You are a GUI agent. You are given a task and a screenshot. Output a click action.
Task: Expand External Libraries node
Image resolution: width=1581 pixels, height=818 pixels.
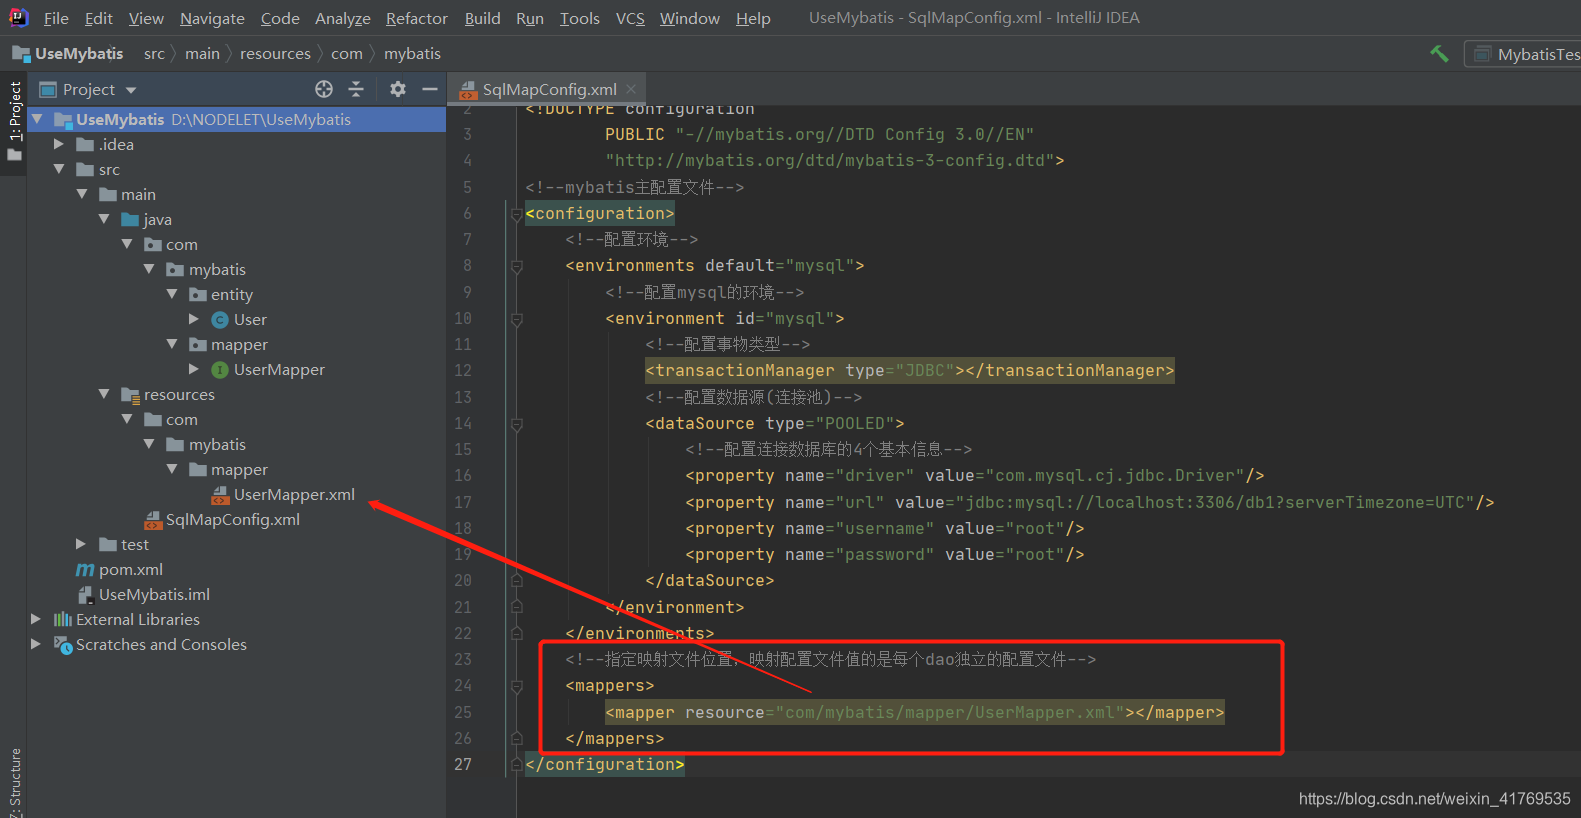pyautogui.click(x=36, y=619)
